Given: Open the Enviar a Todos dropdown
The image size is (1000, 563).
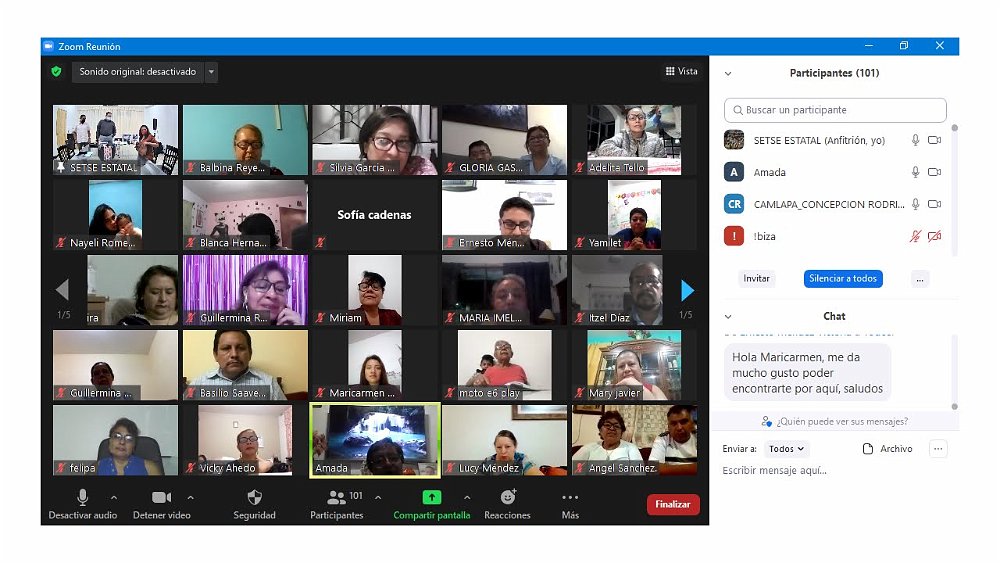Looking at the screenshot, I should [x=787, y=449].
